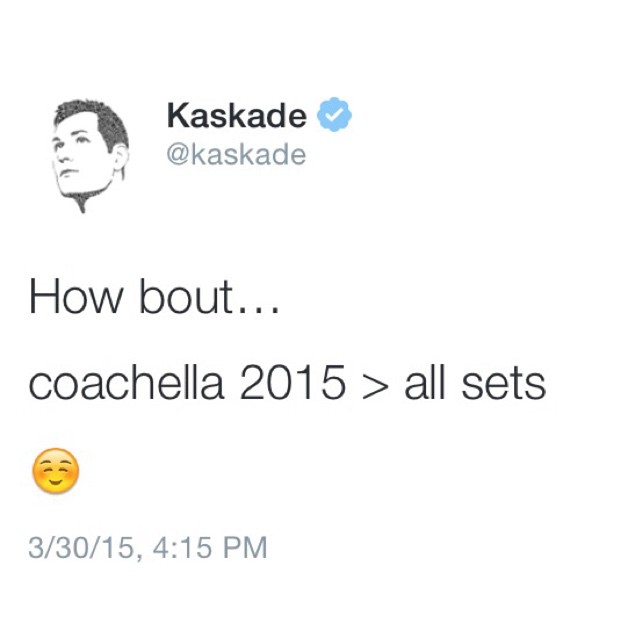Open Kaskade's sketched profile avatar
This screenshot has width=640, height=640.
(90, 156)
